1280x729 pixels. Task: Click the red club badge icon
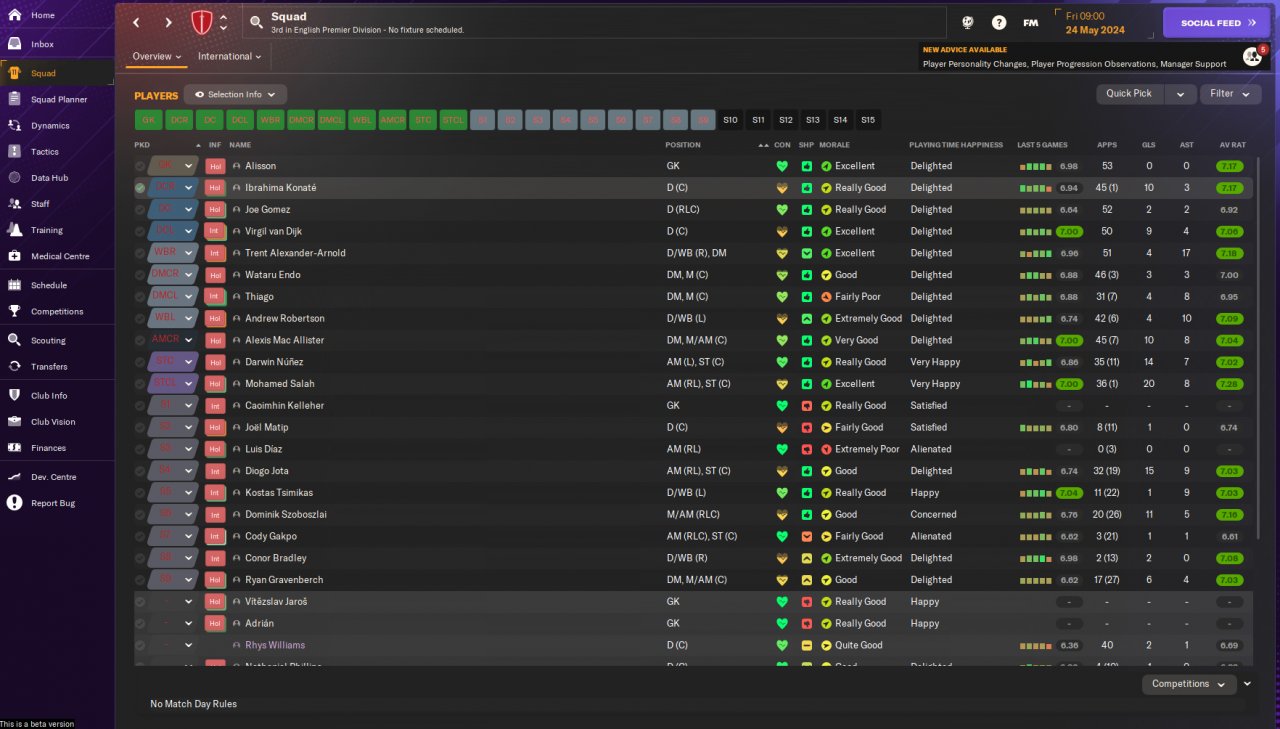tap(202, 22)
